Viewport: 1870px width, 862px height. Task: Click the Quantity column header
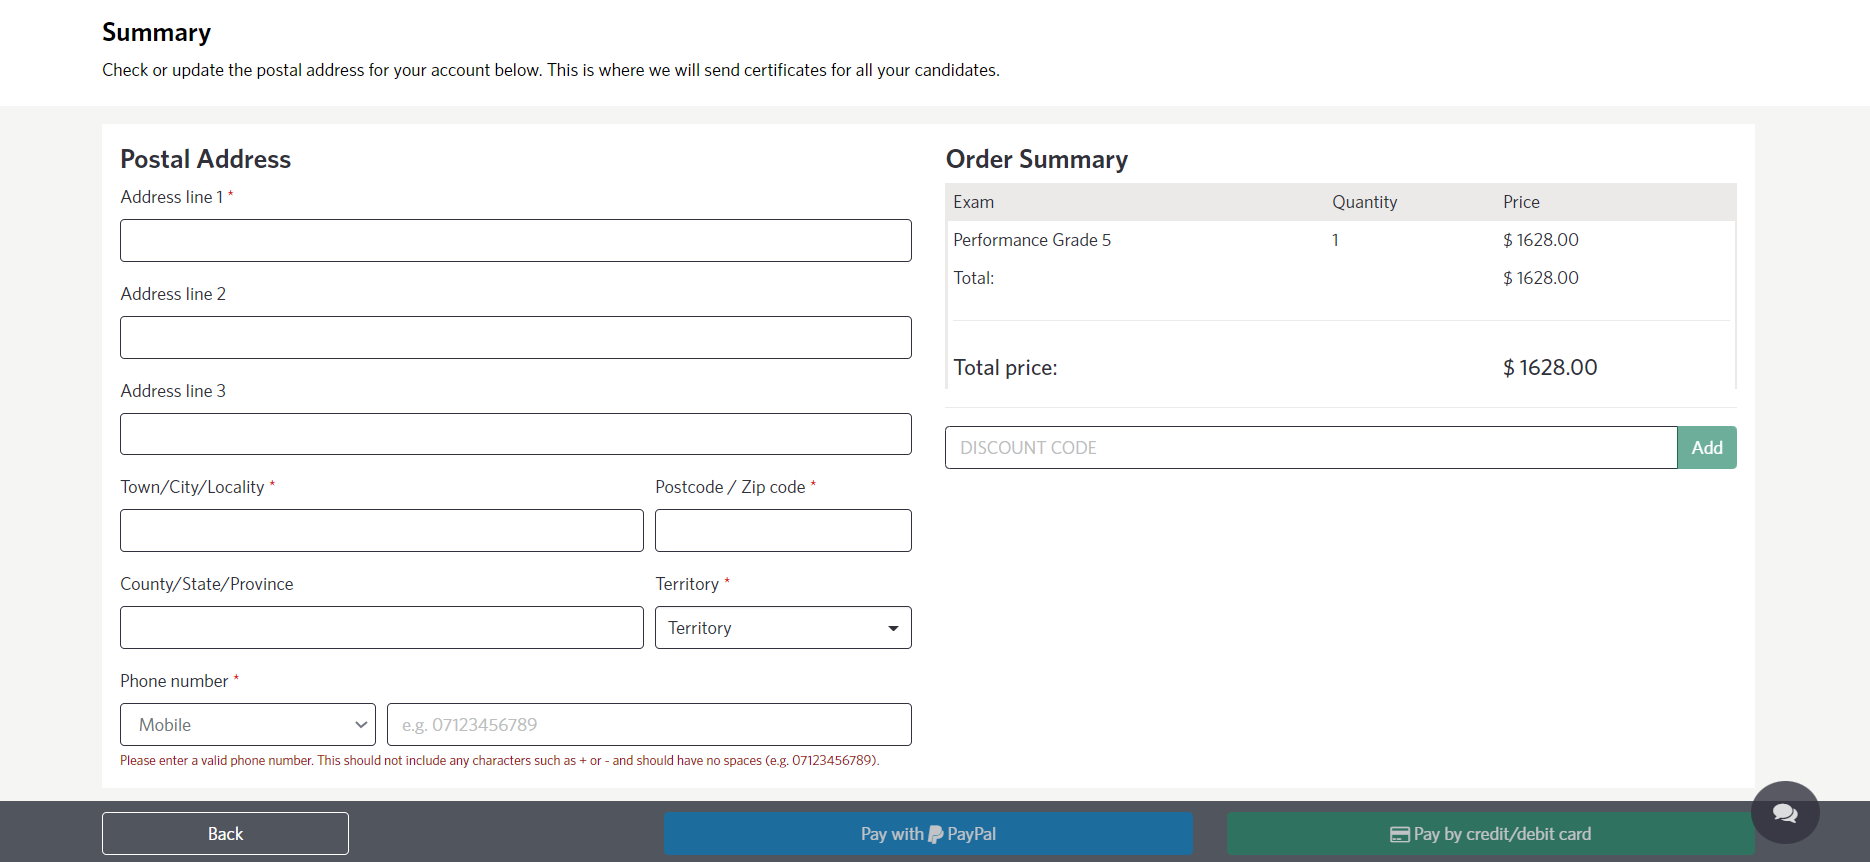pyautogui.click(x=1364, y=202)
